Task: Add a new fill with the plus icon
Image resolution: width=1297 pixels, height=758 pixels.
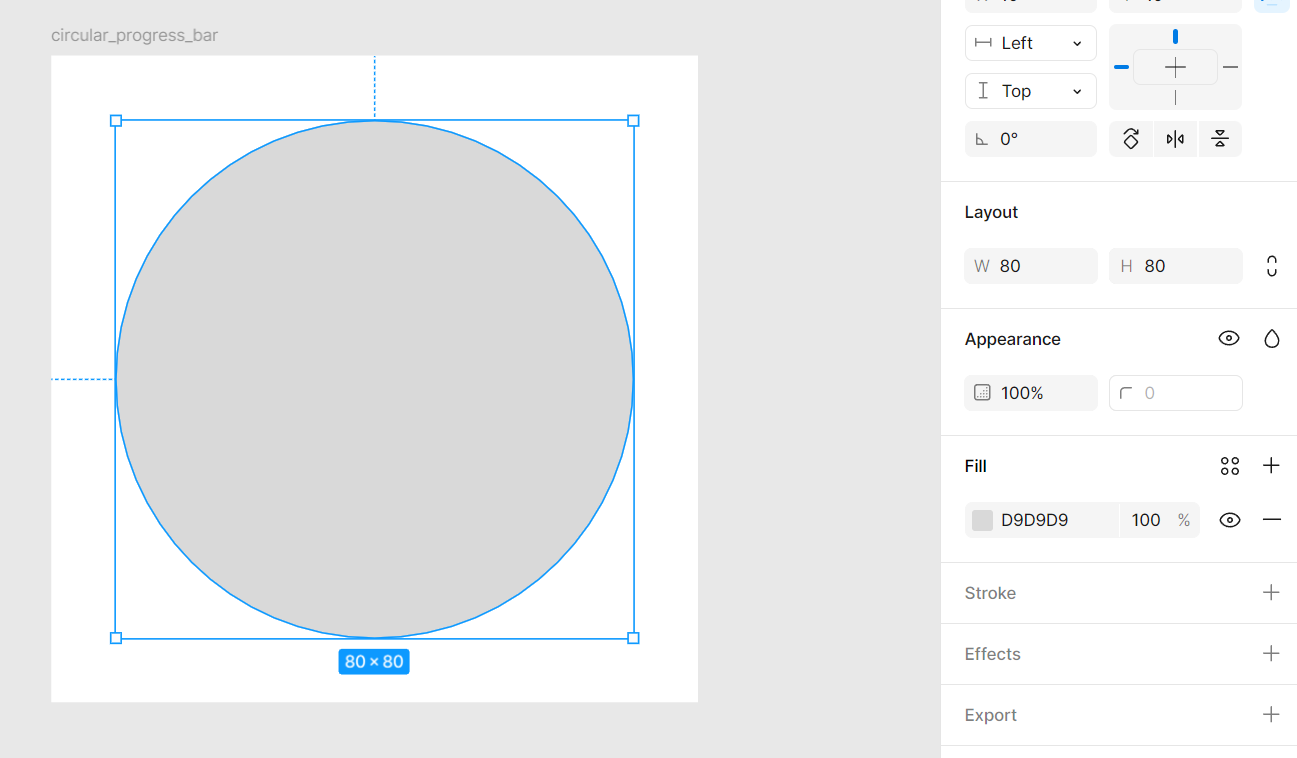Action: pos(1271,465)
